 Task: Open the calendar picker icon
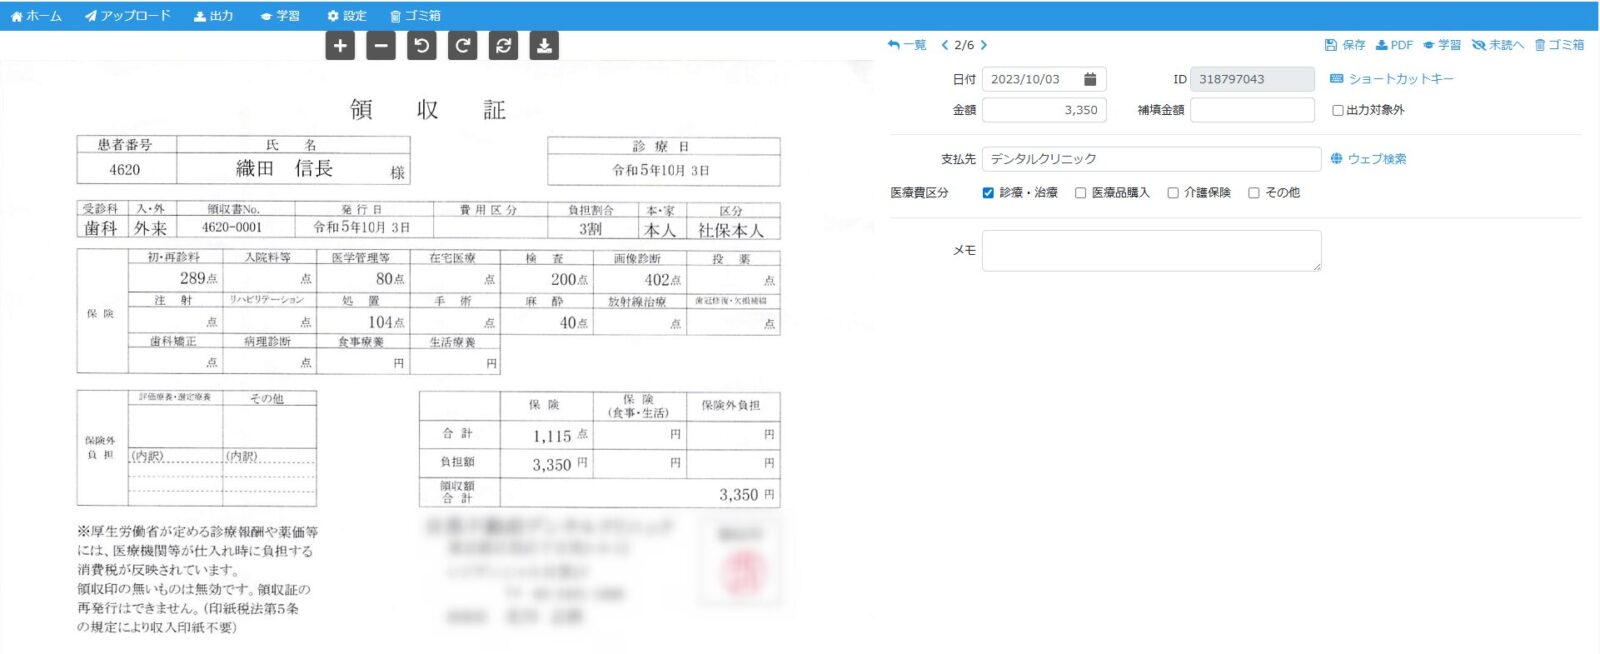1090,79
